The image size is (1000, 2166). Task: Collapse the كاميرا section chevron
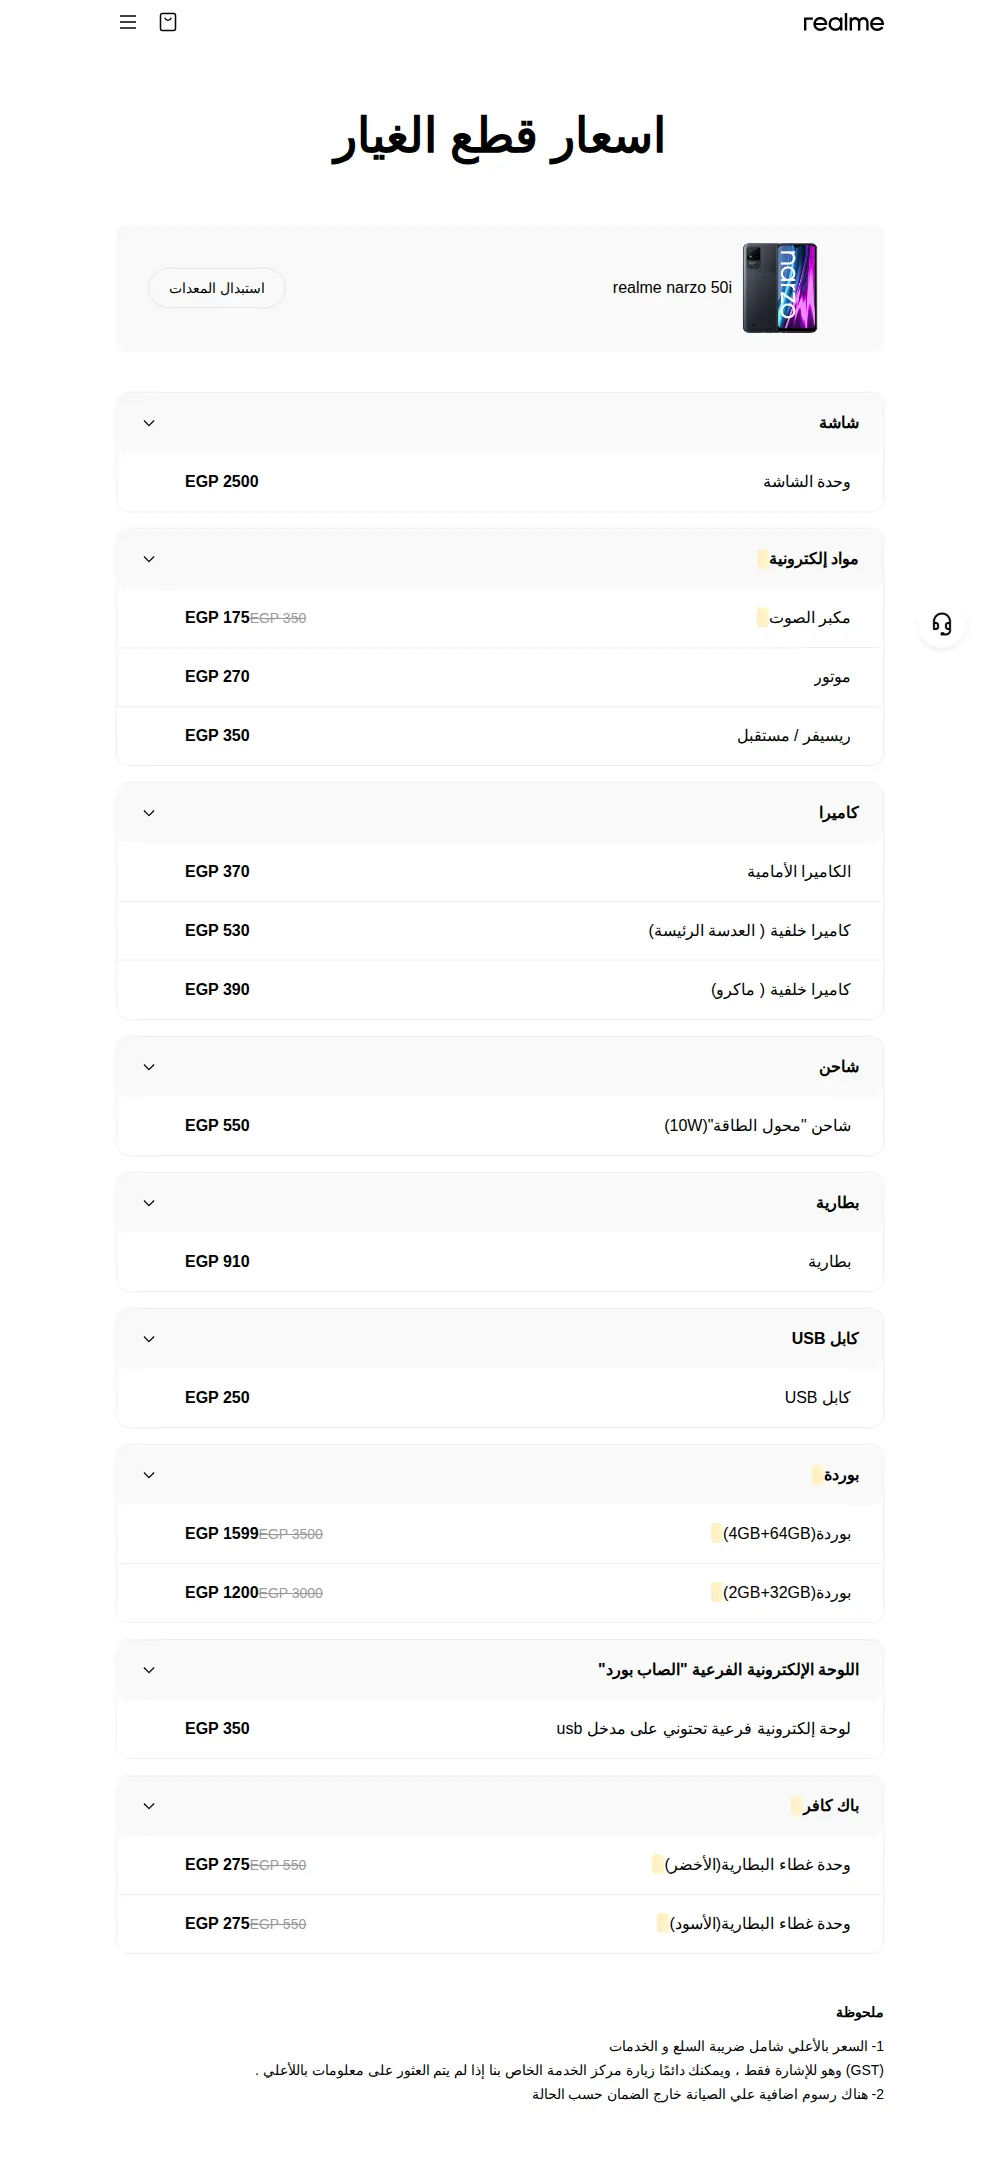coord(149,813)
